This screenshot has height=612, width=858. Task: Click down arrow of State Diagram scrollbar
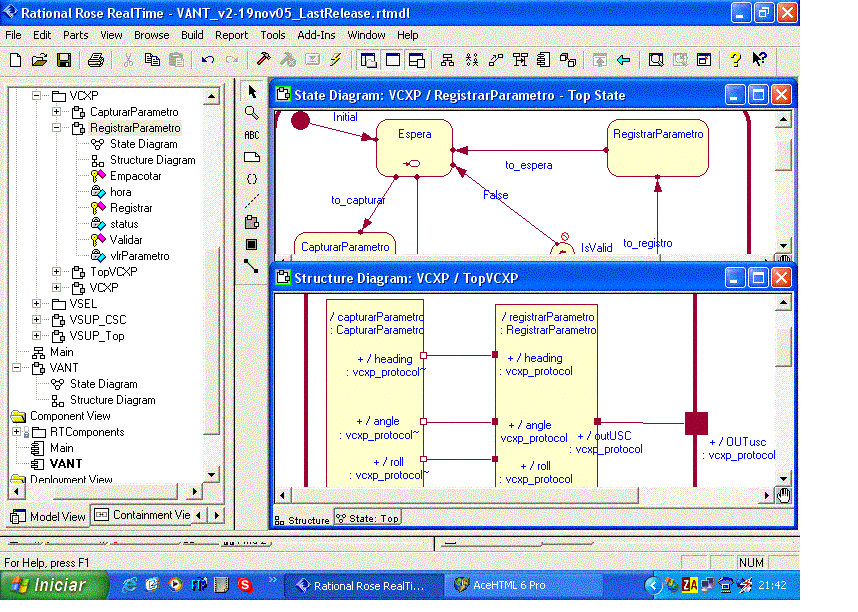click(x=784, y=246)
